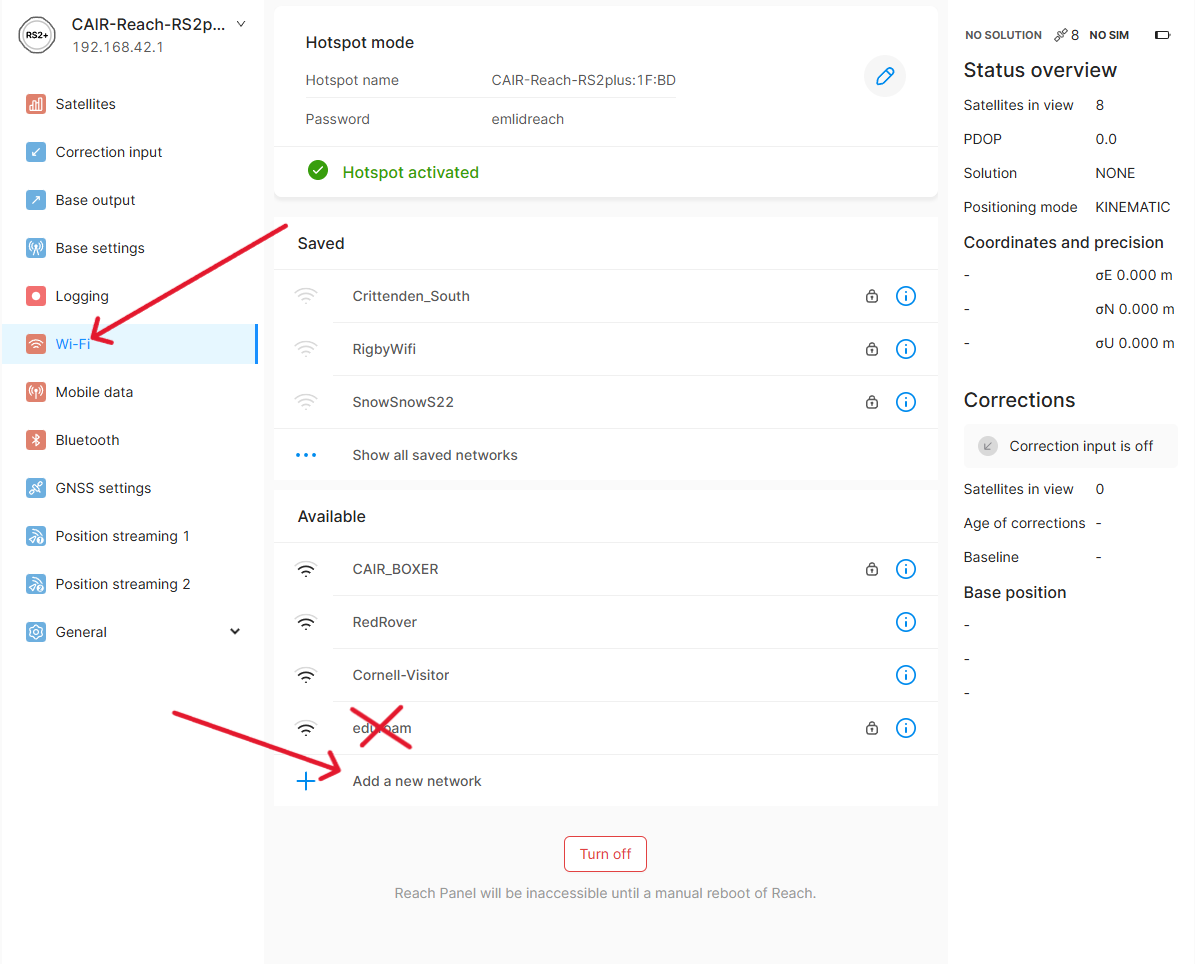
Task: Click the three-dots icon beside Show all saved
Action: (306, 455)
